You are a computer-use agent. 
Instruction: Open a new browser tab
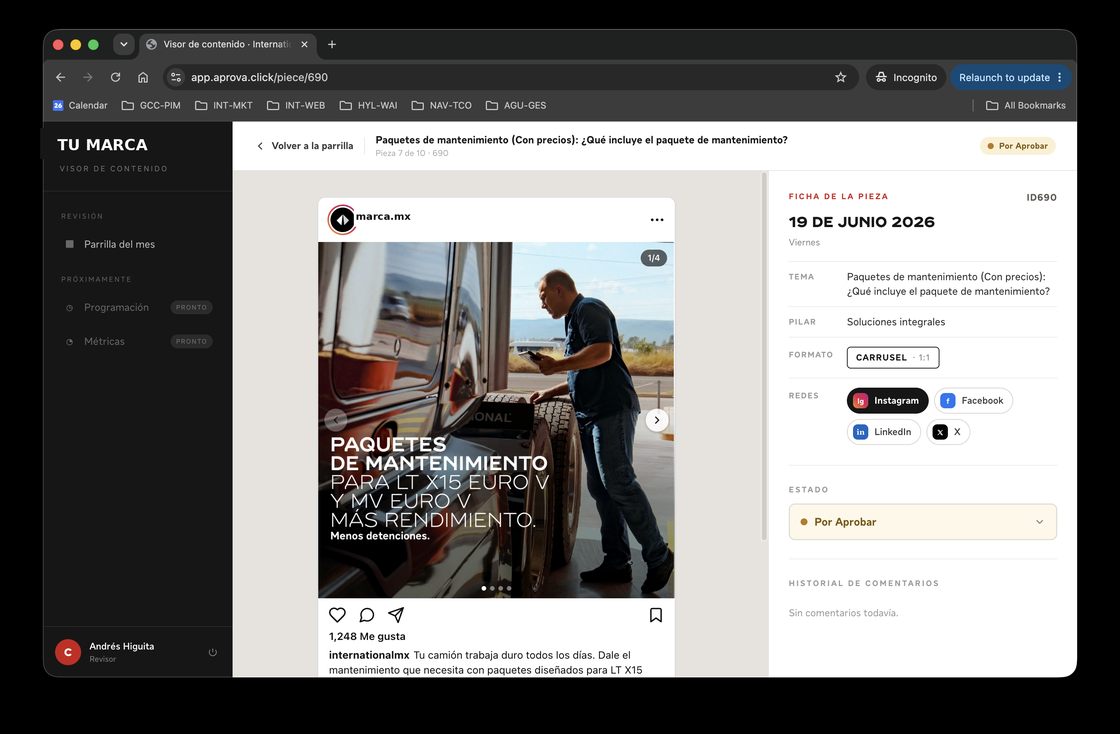pos(332,44)
